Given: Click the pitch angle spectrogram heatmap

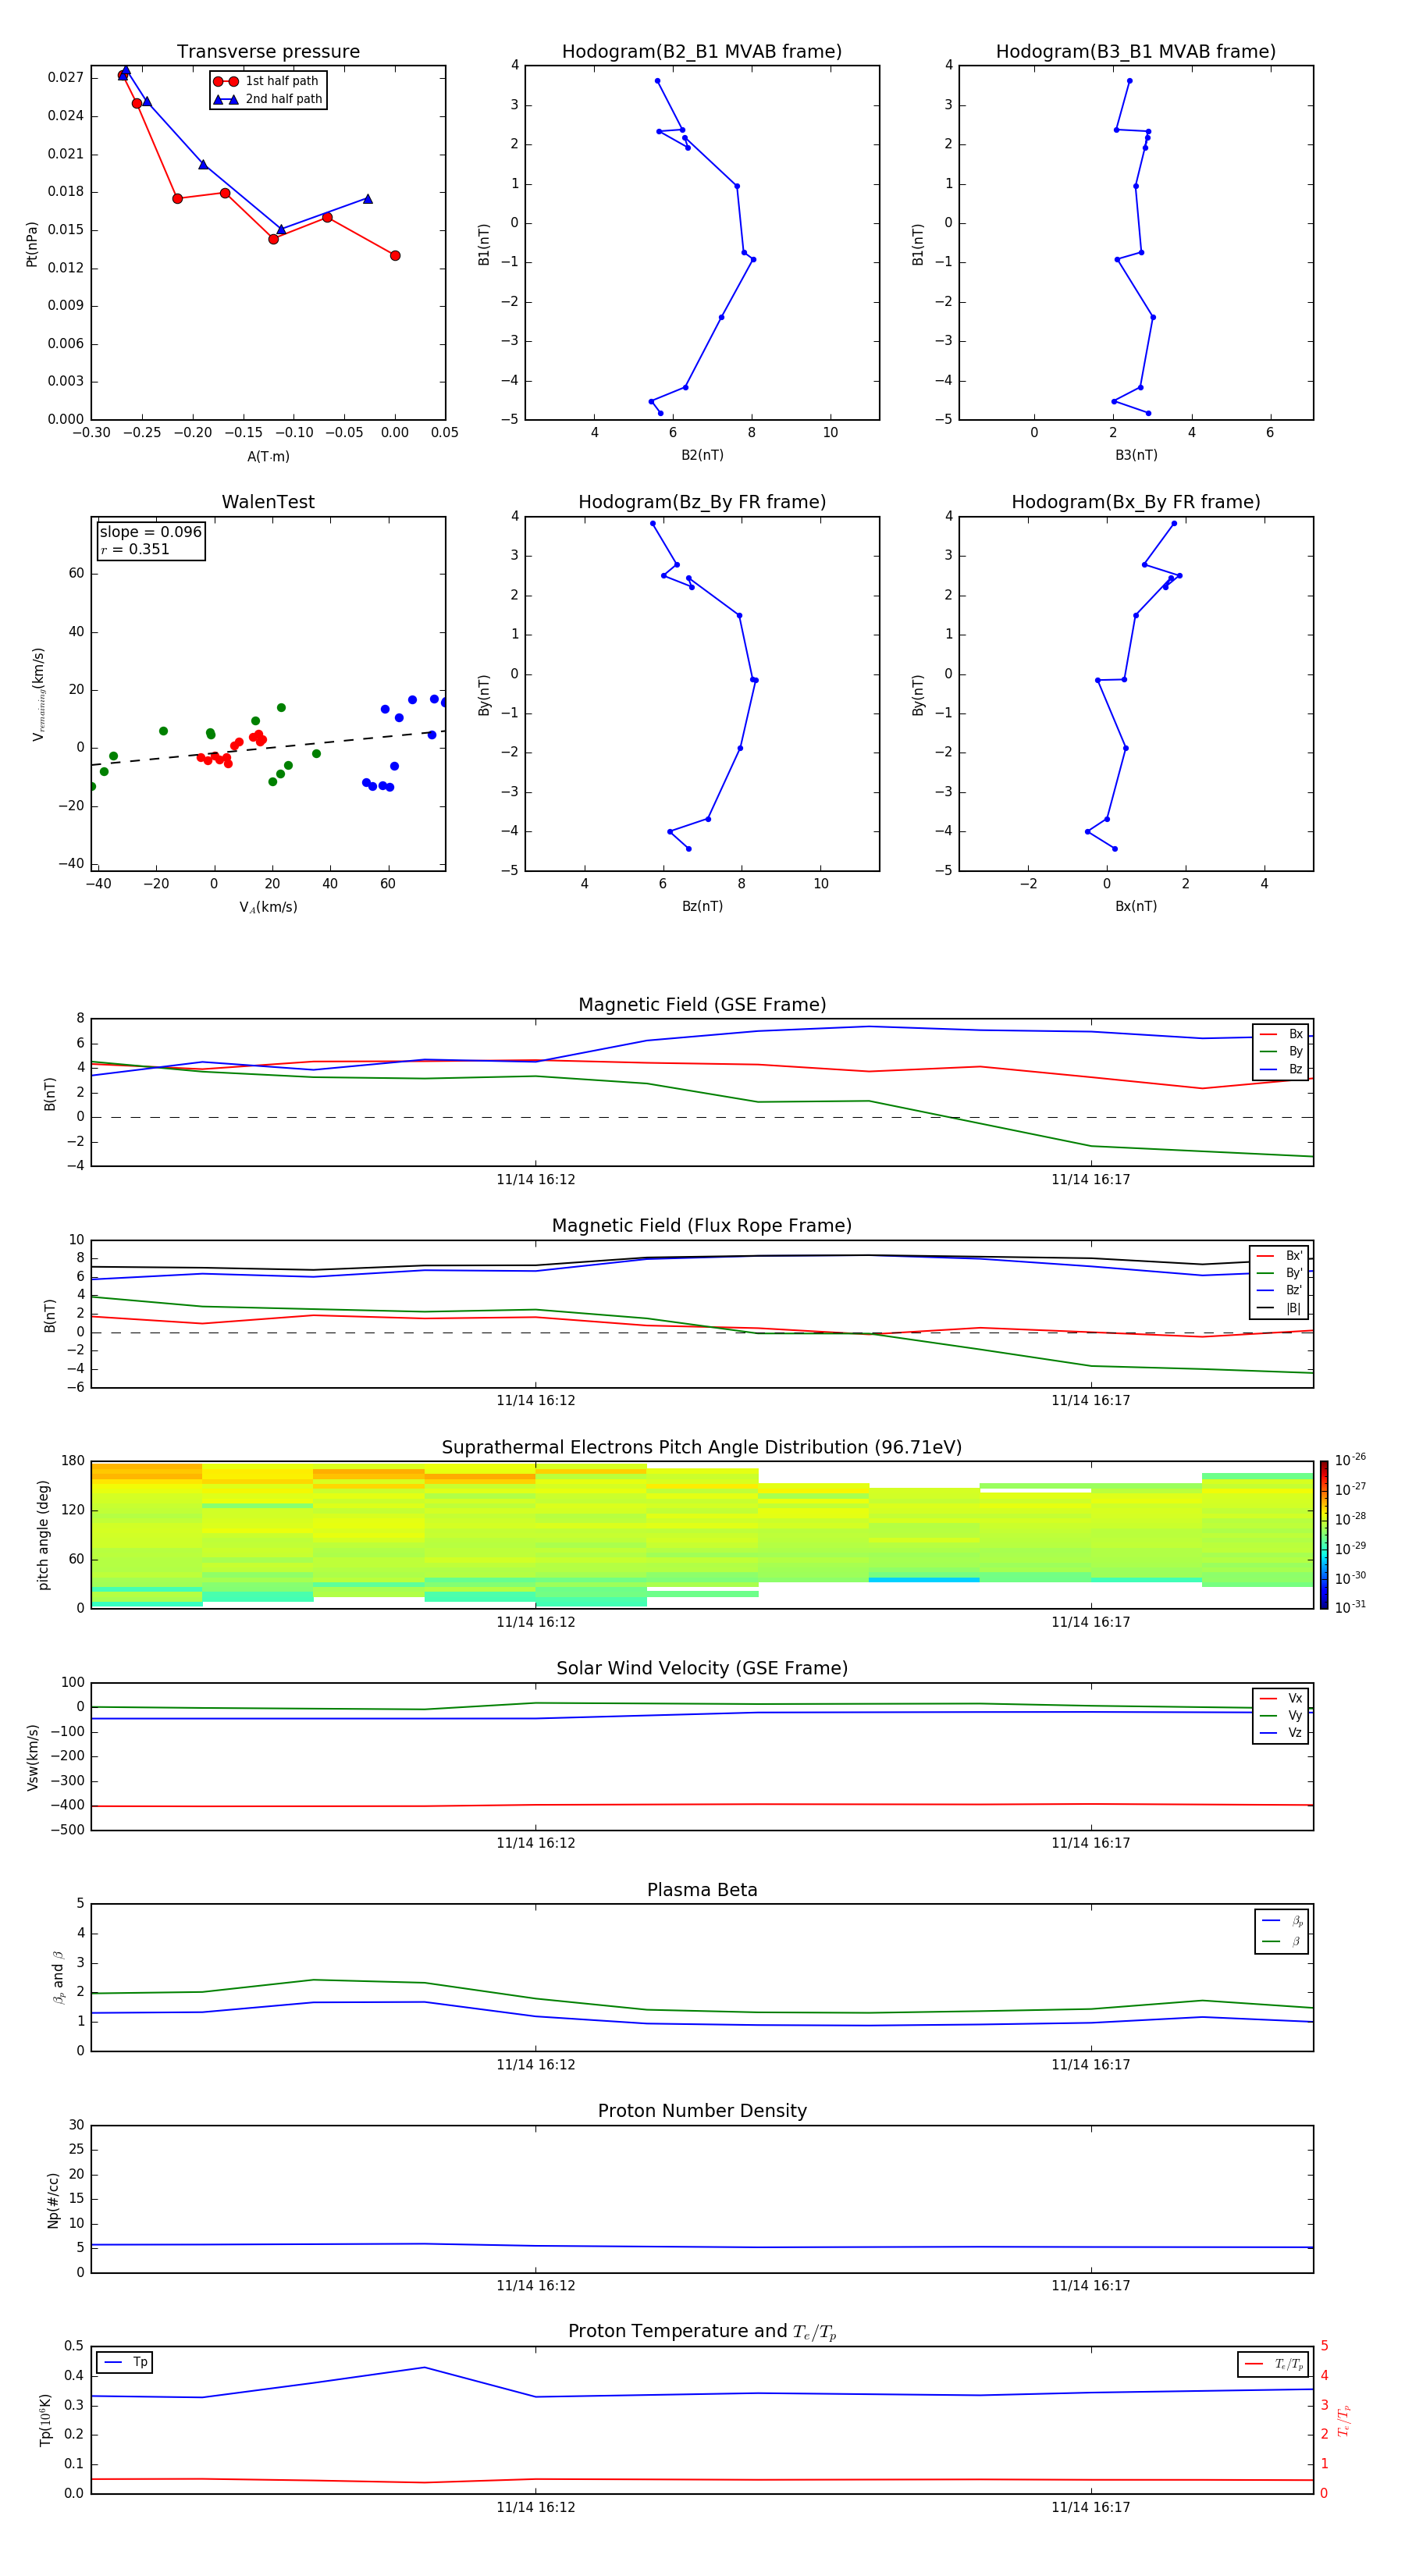Looking at the screenshot, I should 702,1535.
